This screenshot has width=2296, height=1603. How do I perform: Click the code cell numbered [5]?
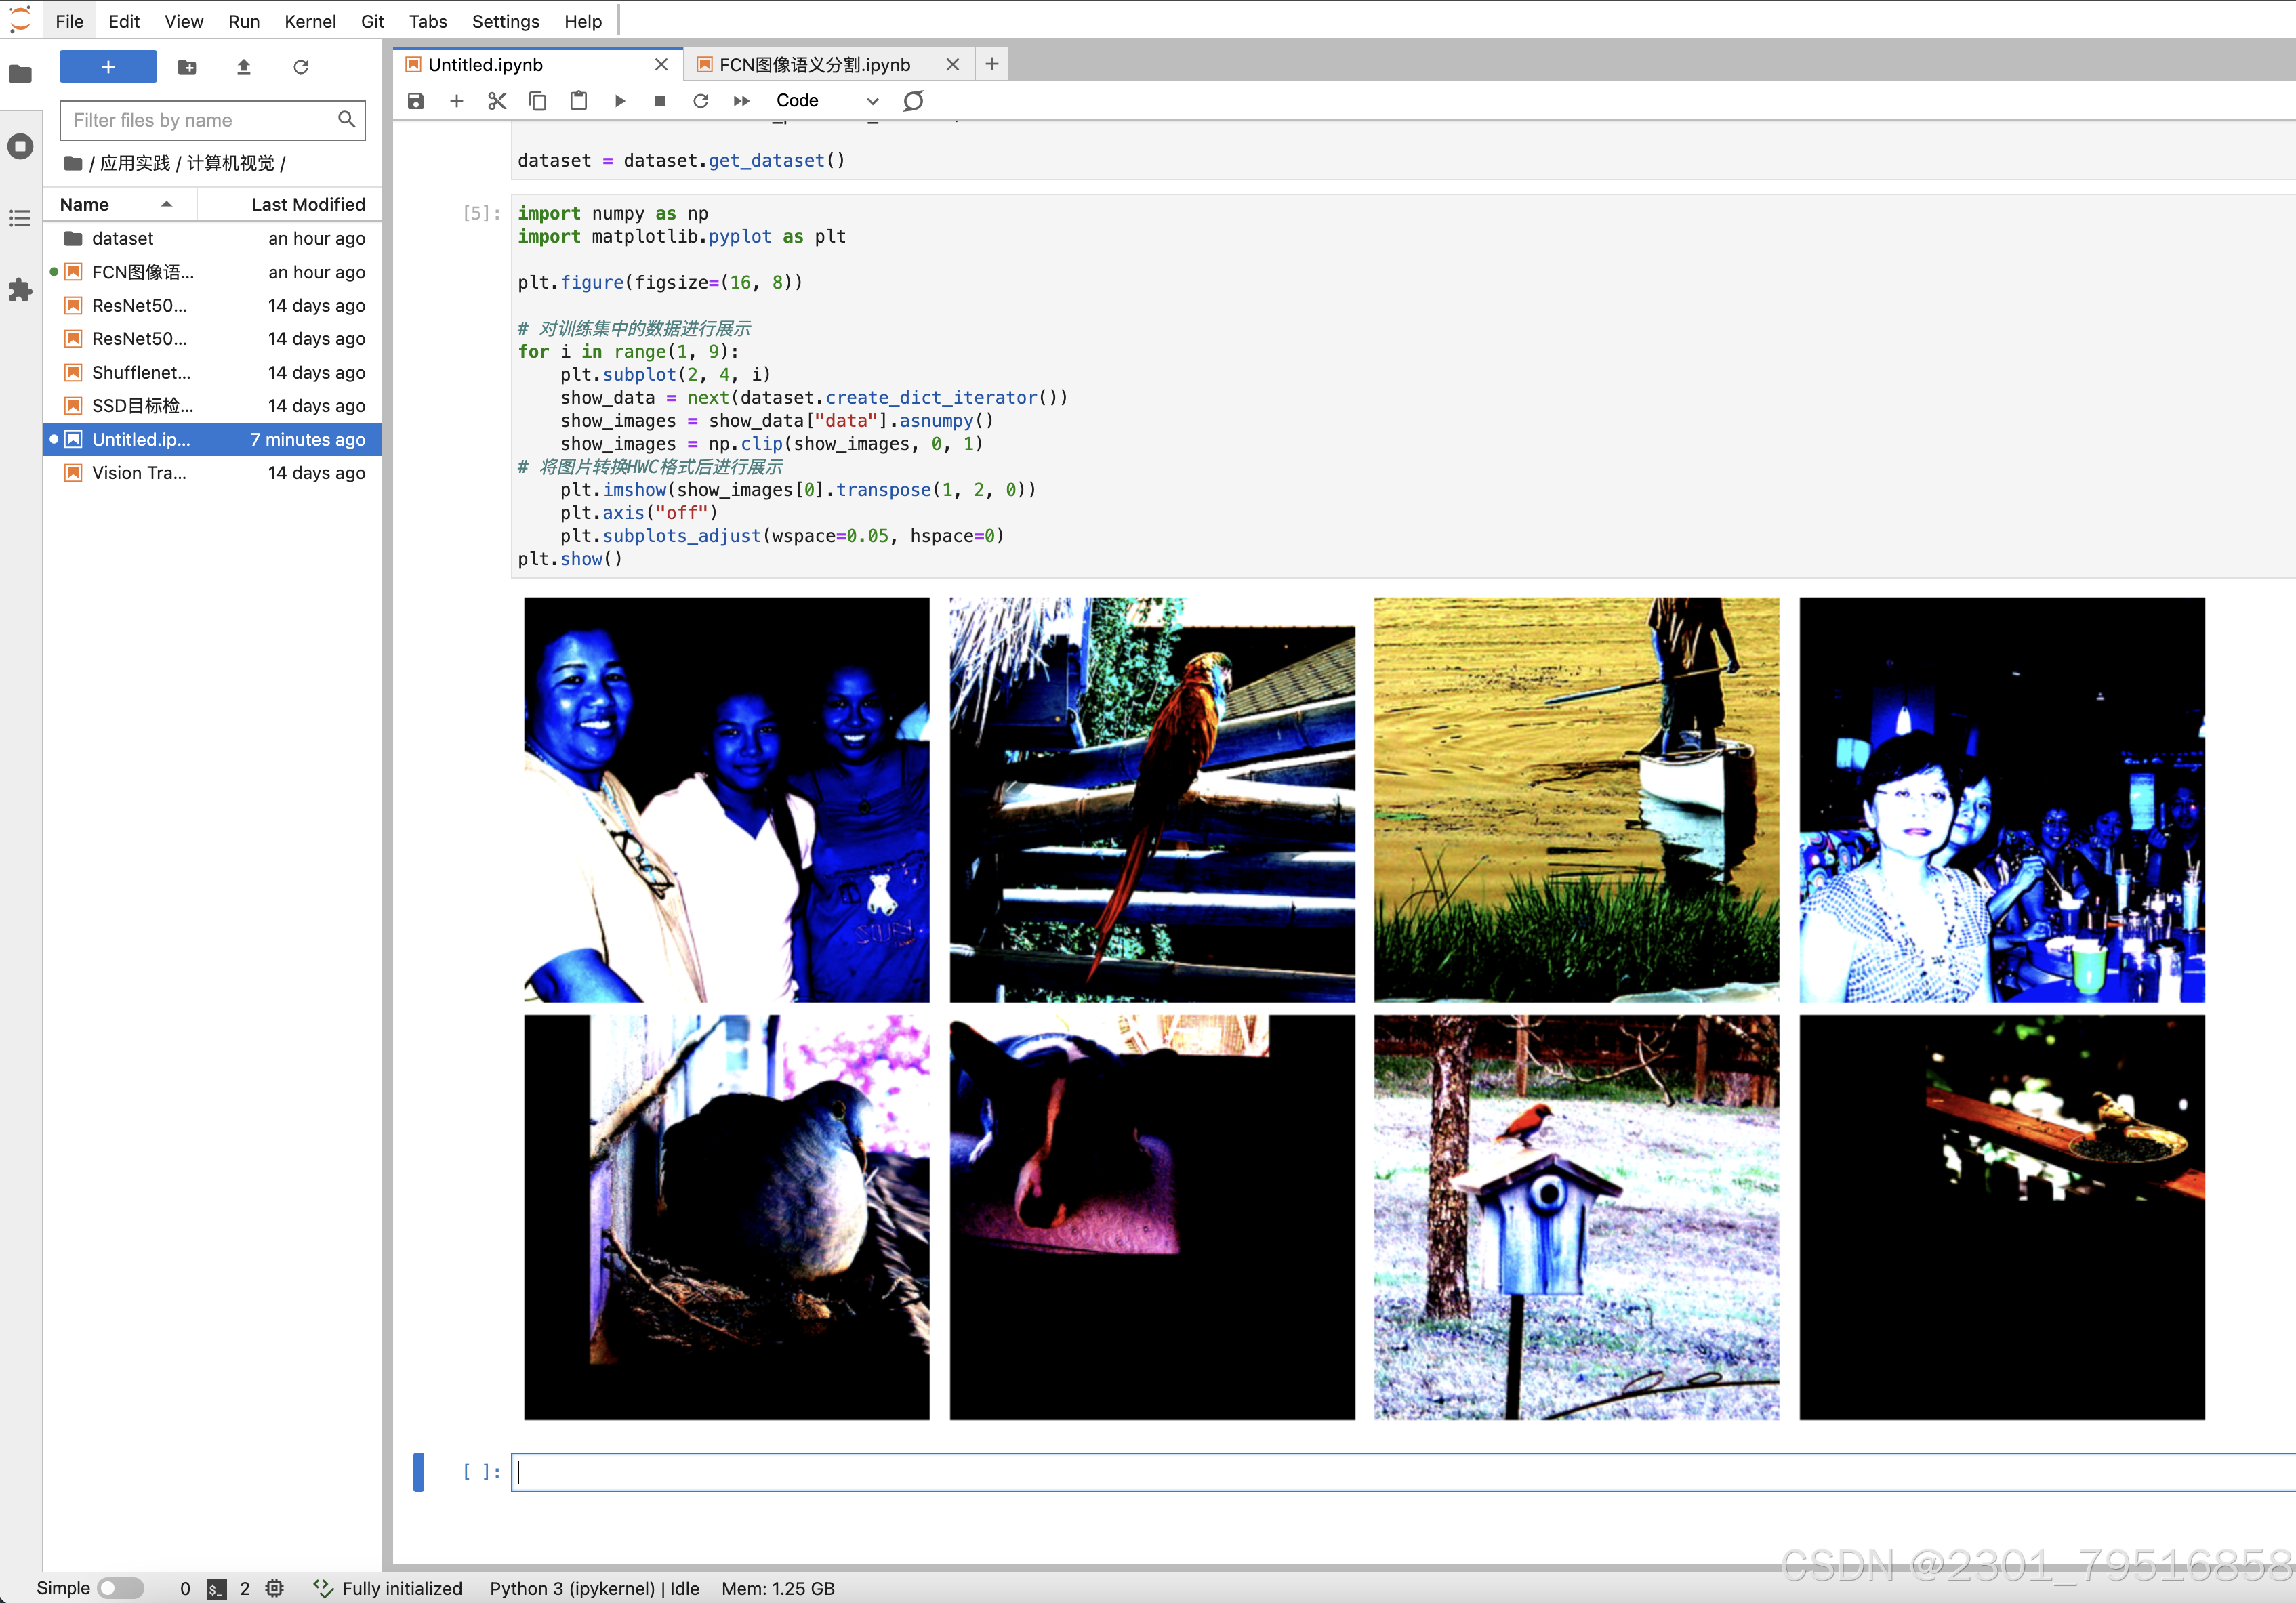[1403, 386]
